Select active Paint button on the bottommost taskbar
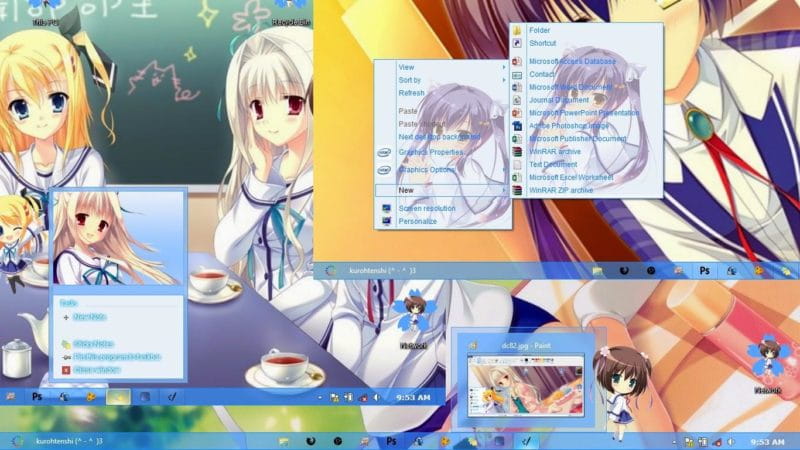 point(526,441)
